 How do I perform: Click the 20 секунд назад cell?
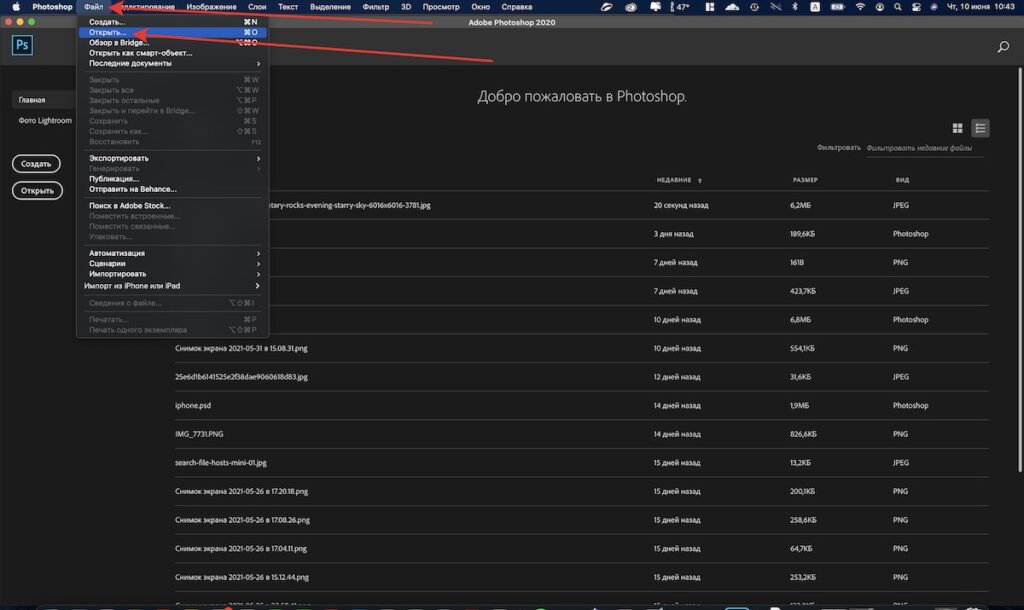(x=680, y=205)
